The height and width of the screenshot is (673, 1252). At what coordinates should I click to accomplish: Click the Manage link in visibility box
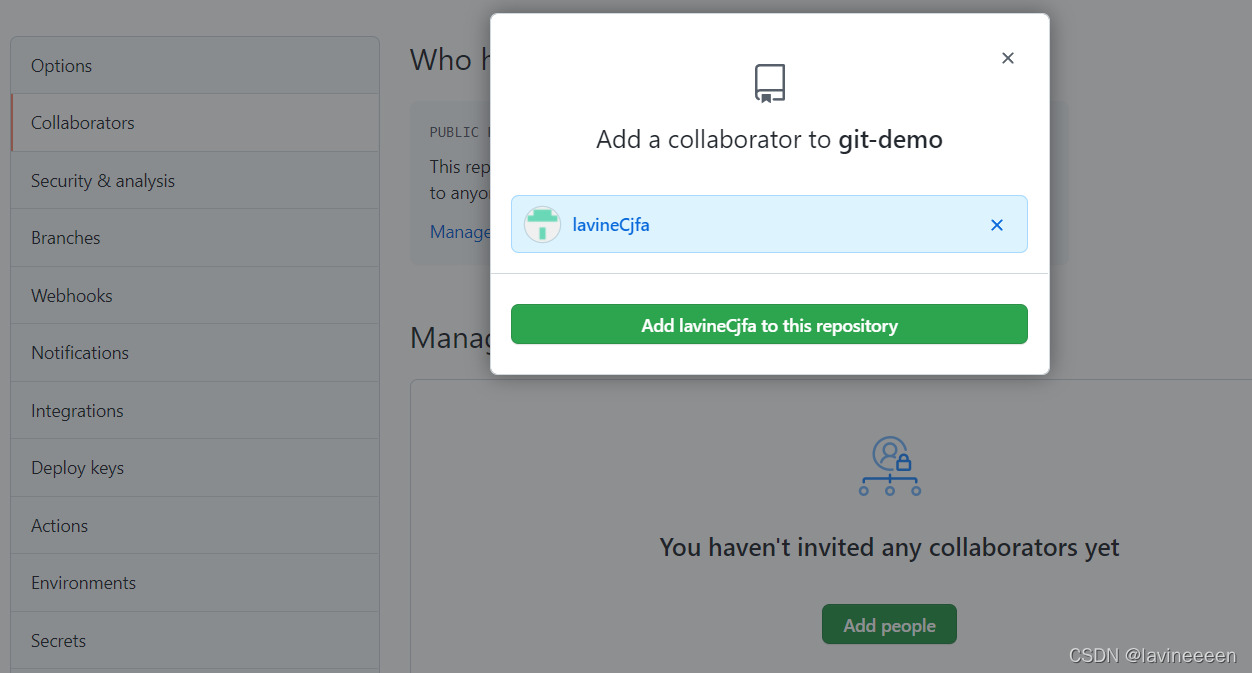click(x=460, y=232)
